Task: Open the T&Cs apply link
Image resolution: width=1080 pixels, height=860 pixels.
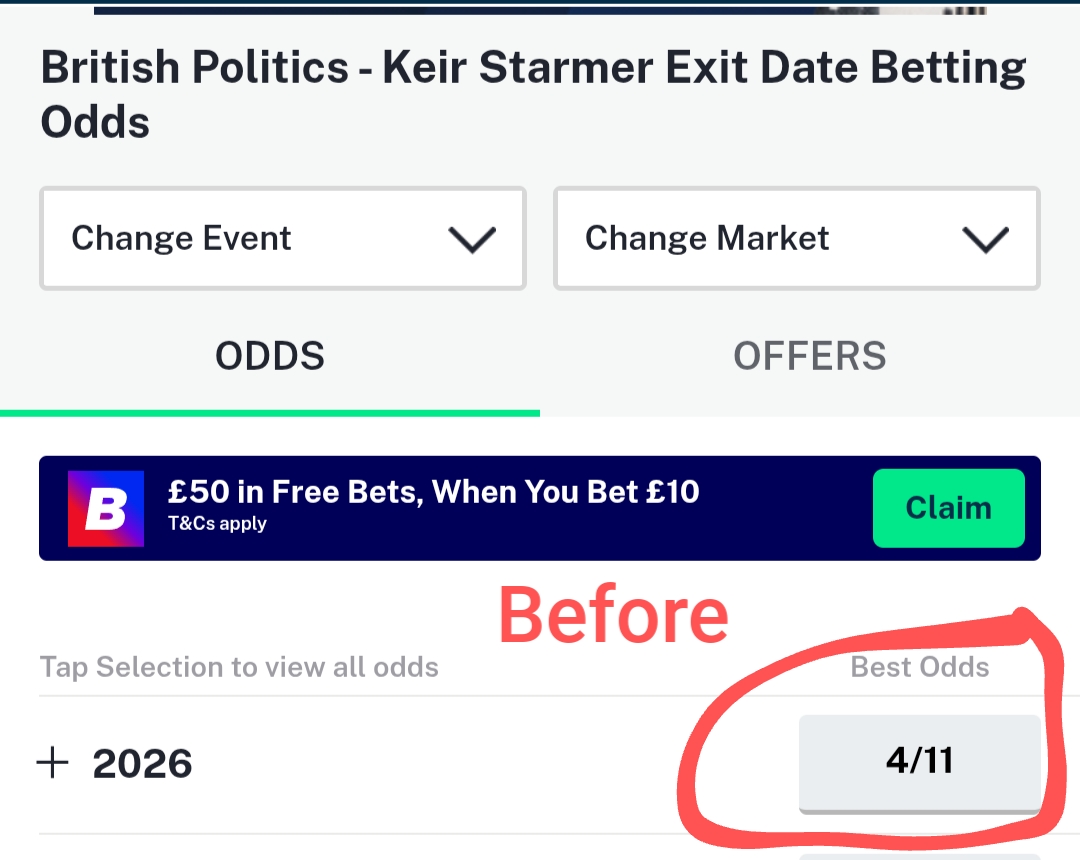Action: (x=217, y=524)
